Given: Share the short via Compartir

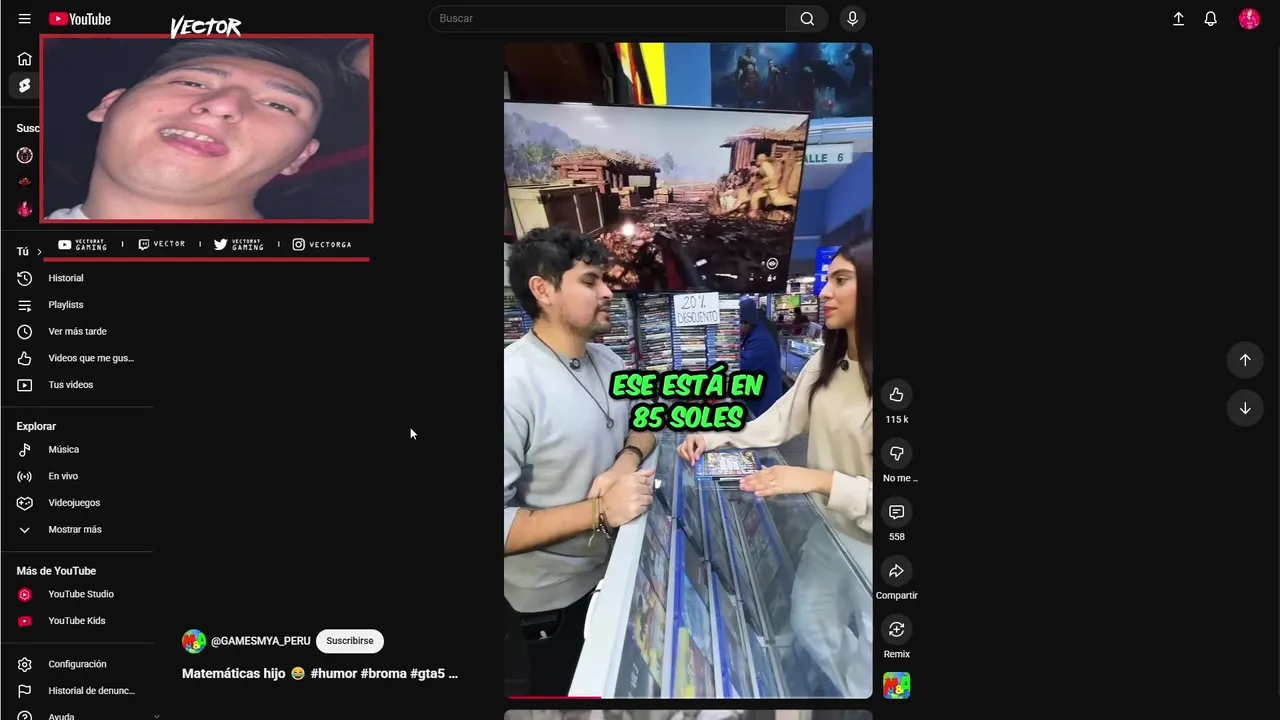Looking at the screenshot, I should click(x=896, y=571).
